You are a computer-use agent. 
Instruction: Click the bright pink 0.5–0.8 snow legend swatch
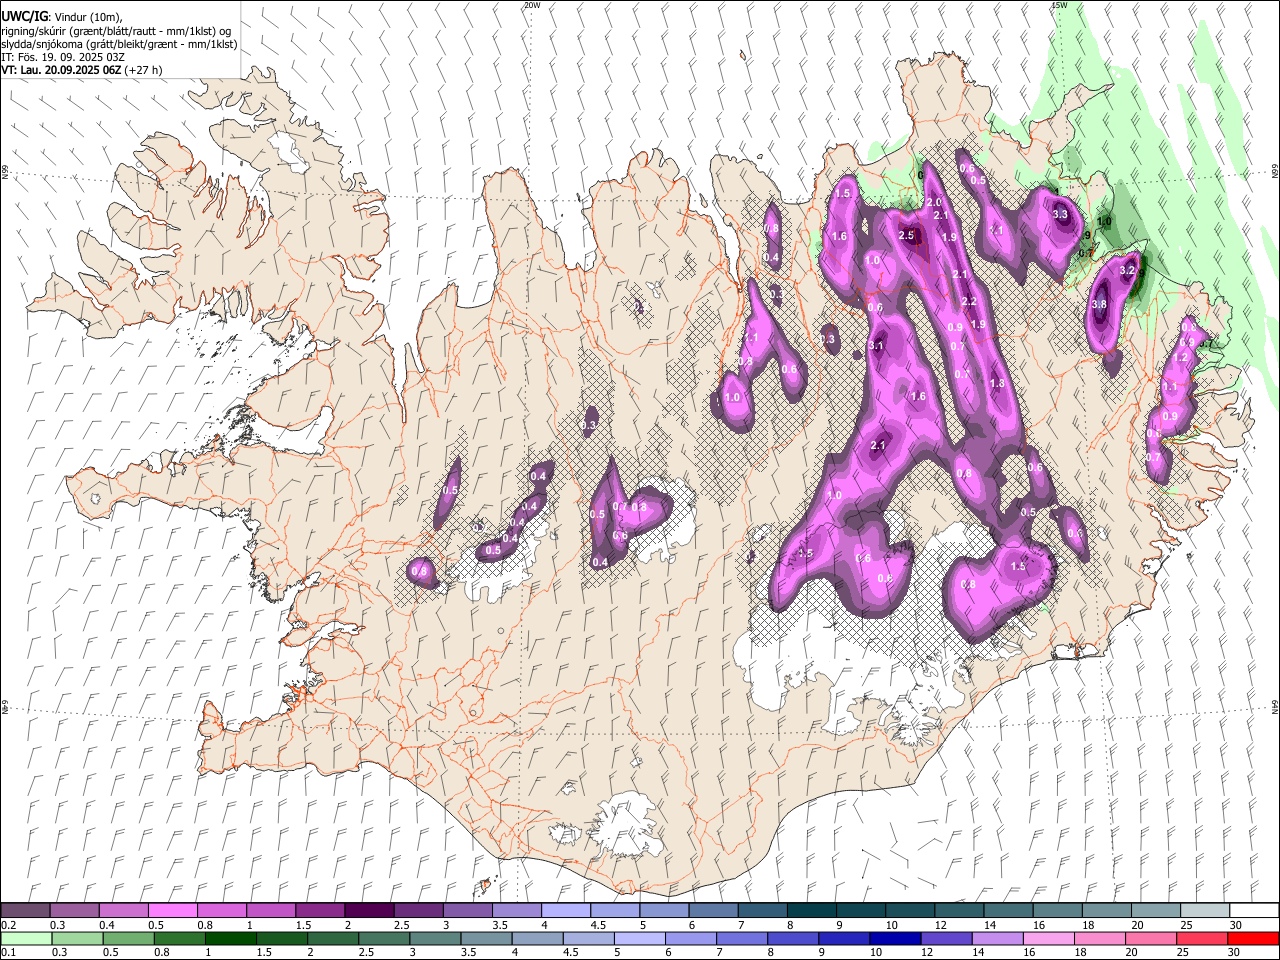(x=172, y=911)
